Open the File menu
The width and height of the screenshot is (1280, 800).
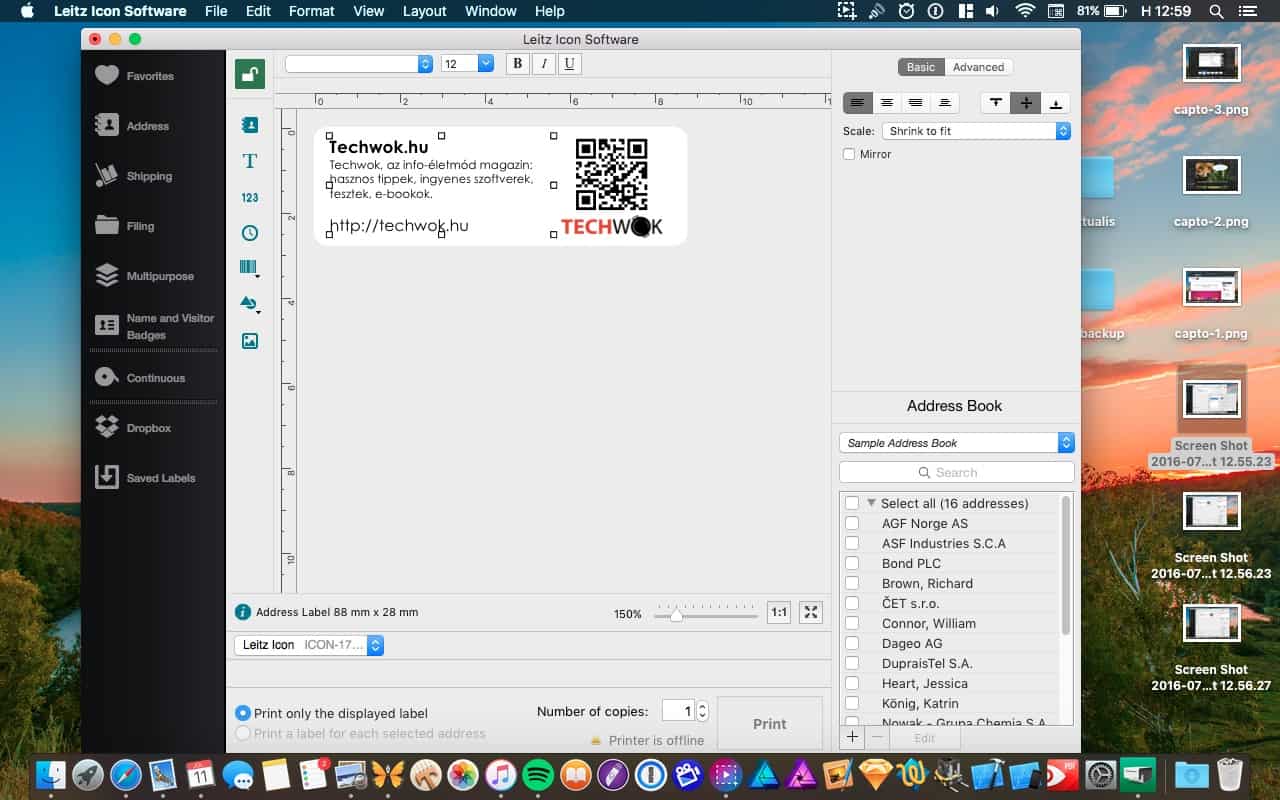(x=216, y=11)
